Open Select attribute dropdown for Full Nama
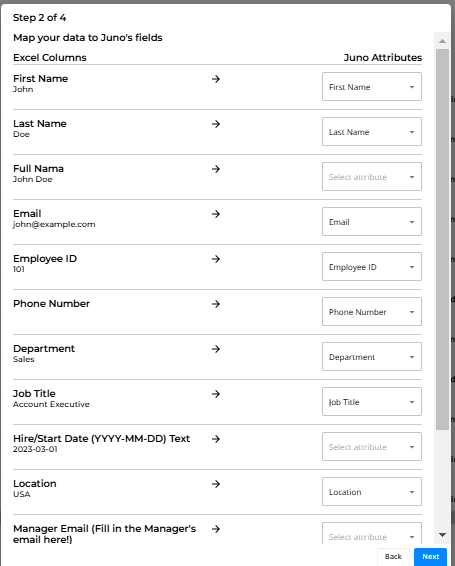The height and width of the screenshot is (566, 455). click(372, 177)
